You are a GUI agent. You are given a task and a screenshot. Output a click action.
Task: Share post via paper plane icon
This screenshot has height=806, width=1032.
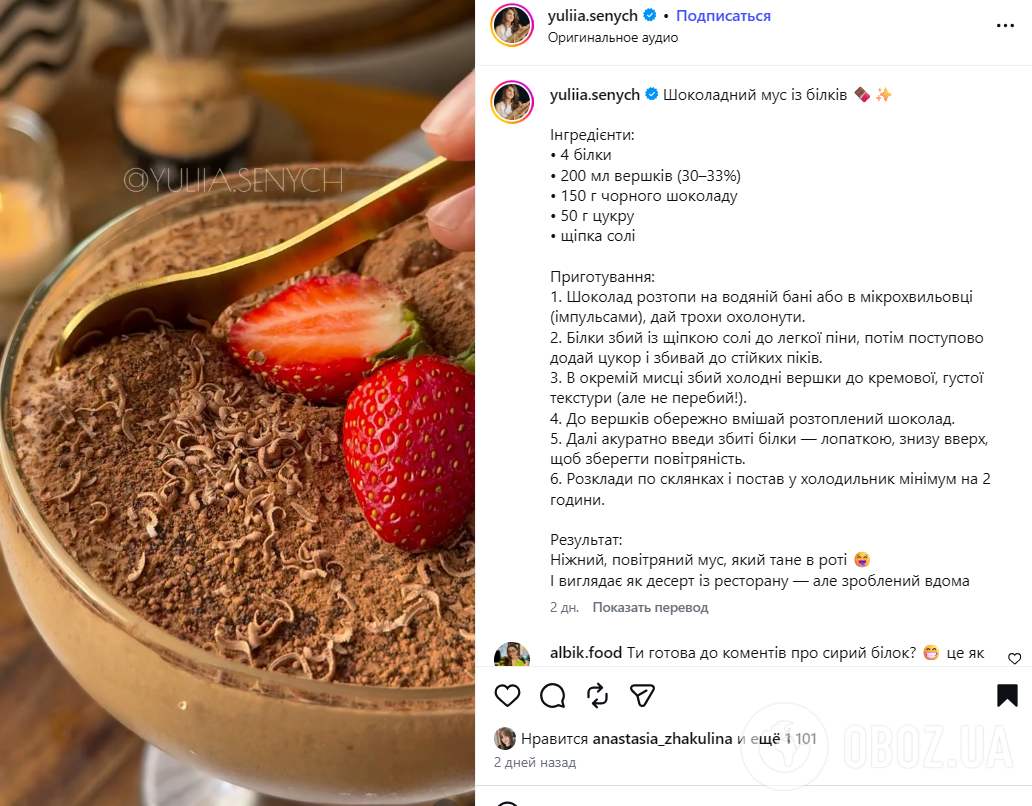coord(642,695)
